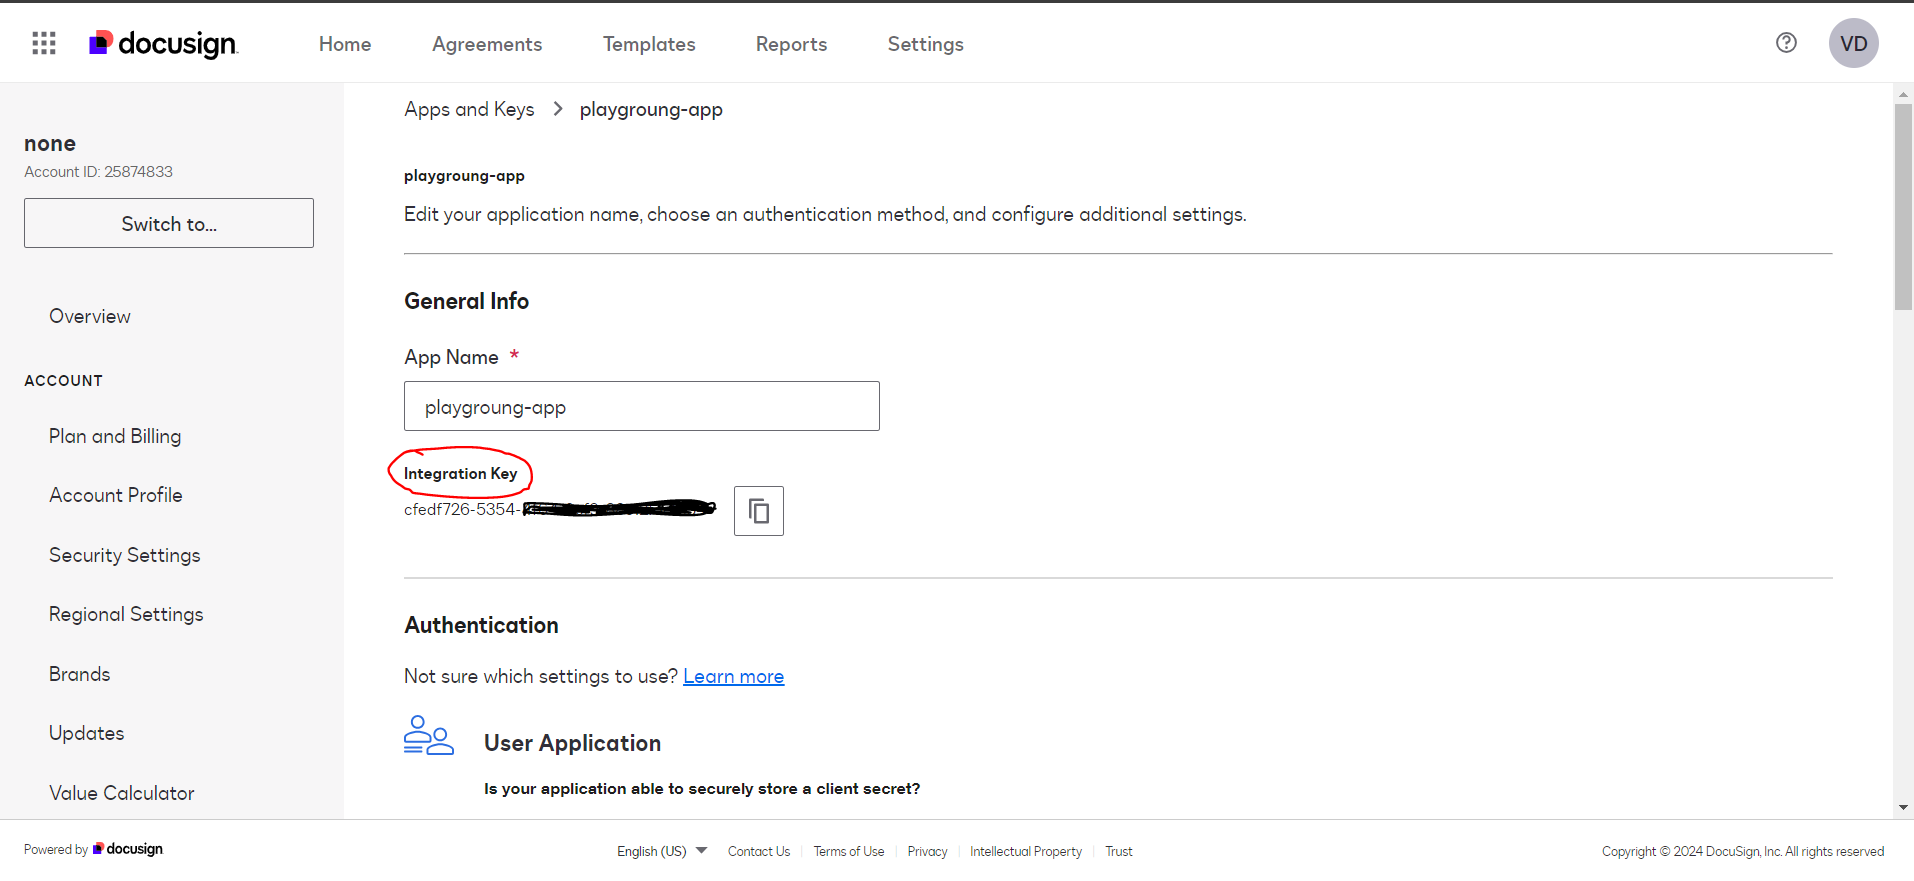Open Brands in the sidebar
The image size is (1914, 881).
click(80, 674)
